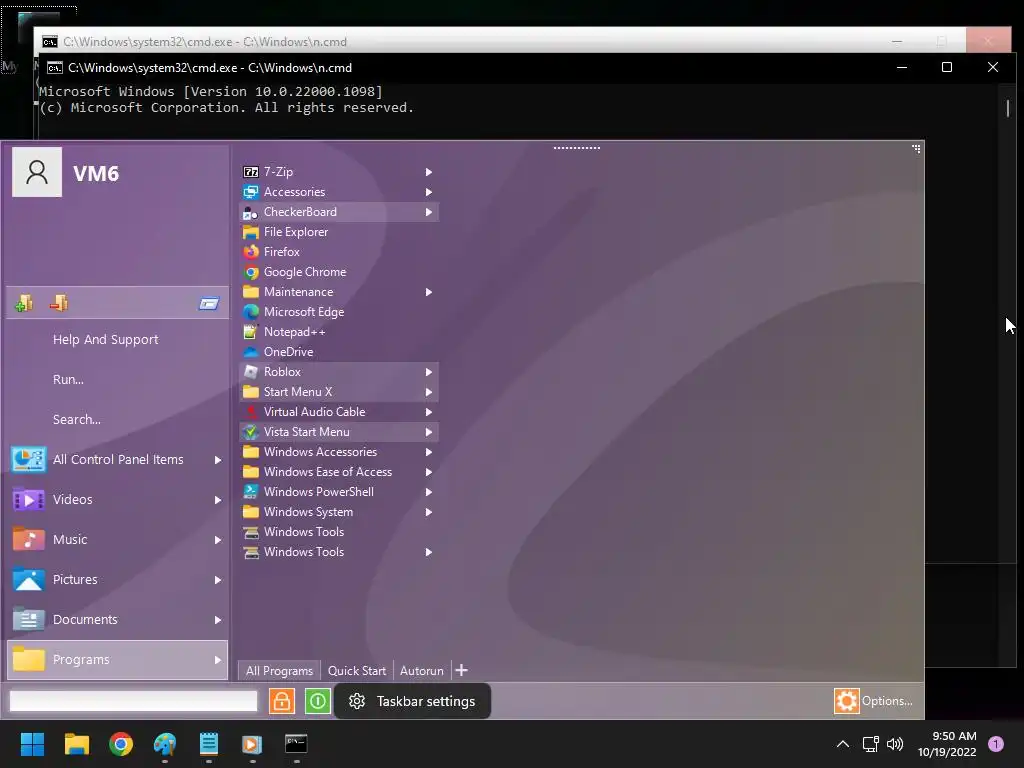This screenshot has height=768, width=1024.
Task: Click the orange lock button
Action: point(282,701)
